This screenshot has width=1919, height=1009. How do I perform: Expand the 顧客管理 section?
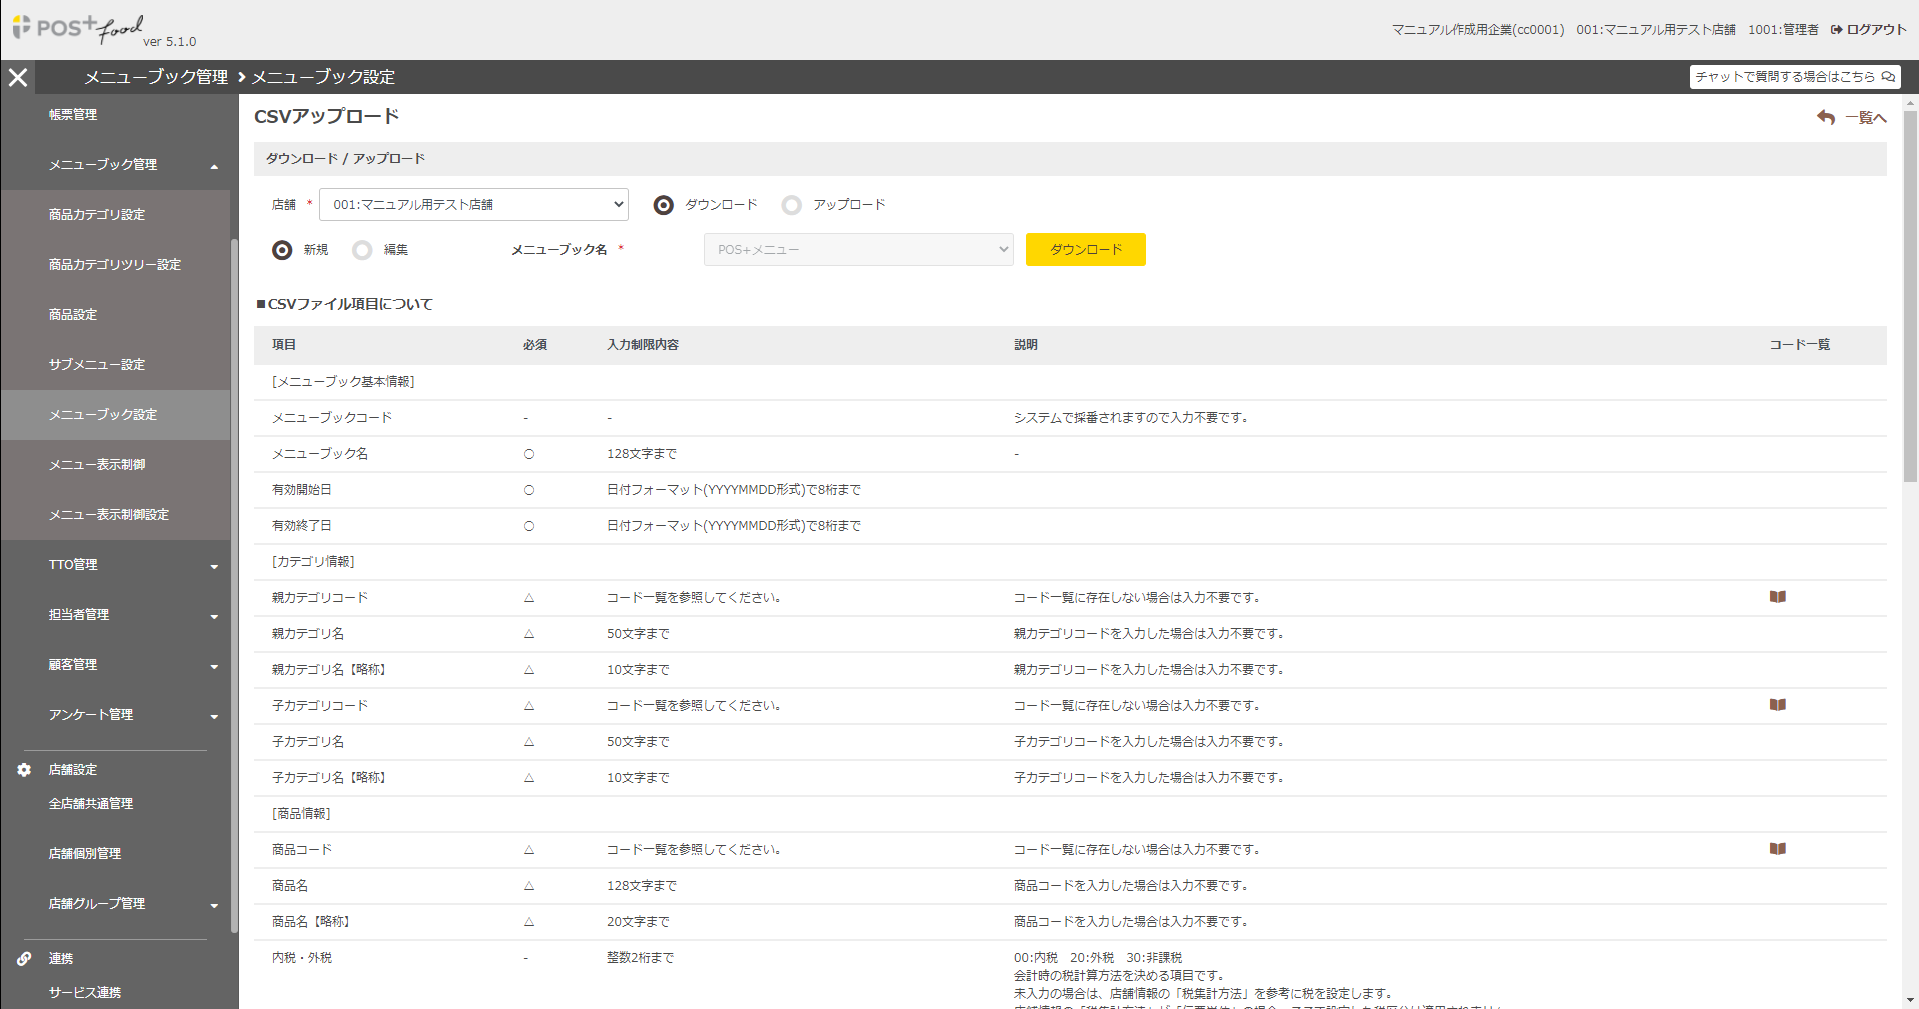tap(214, 667)
